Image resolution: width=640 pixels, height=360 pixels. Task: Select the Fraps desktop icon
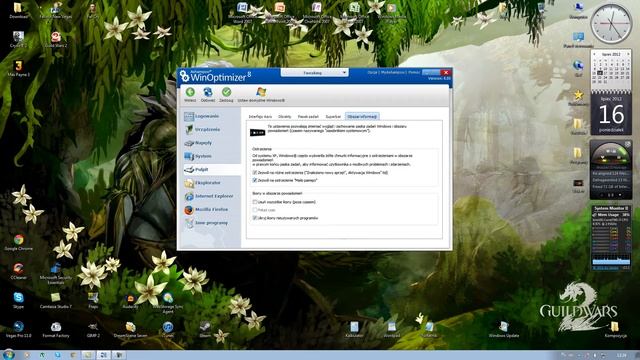[93, 300]
